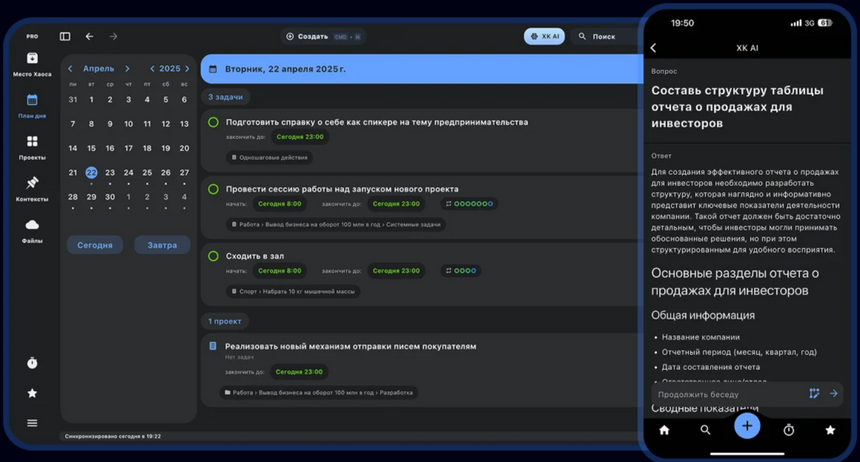Image resolution: width=860 pixels, height=462 pixels.
Task: Open the XK AI assistant
Action: pos(544,37)
